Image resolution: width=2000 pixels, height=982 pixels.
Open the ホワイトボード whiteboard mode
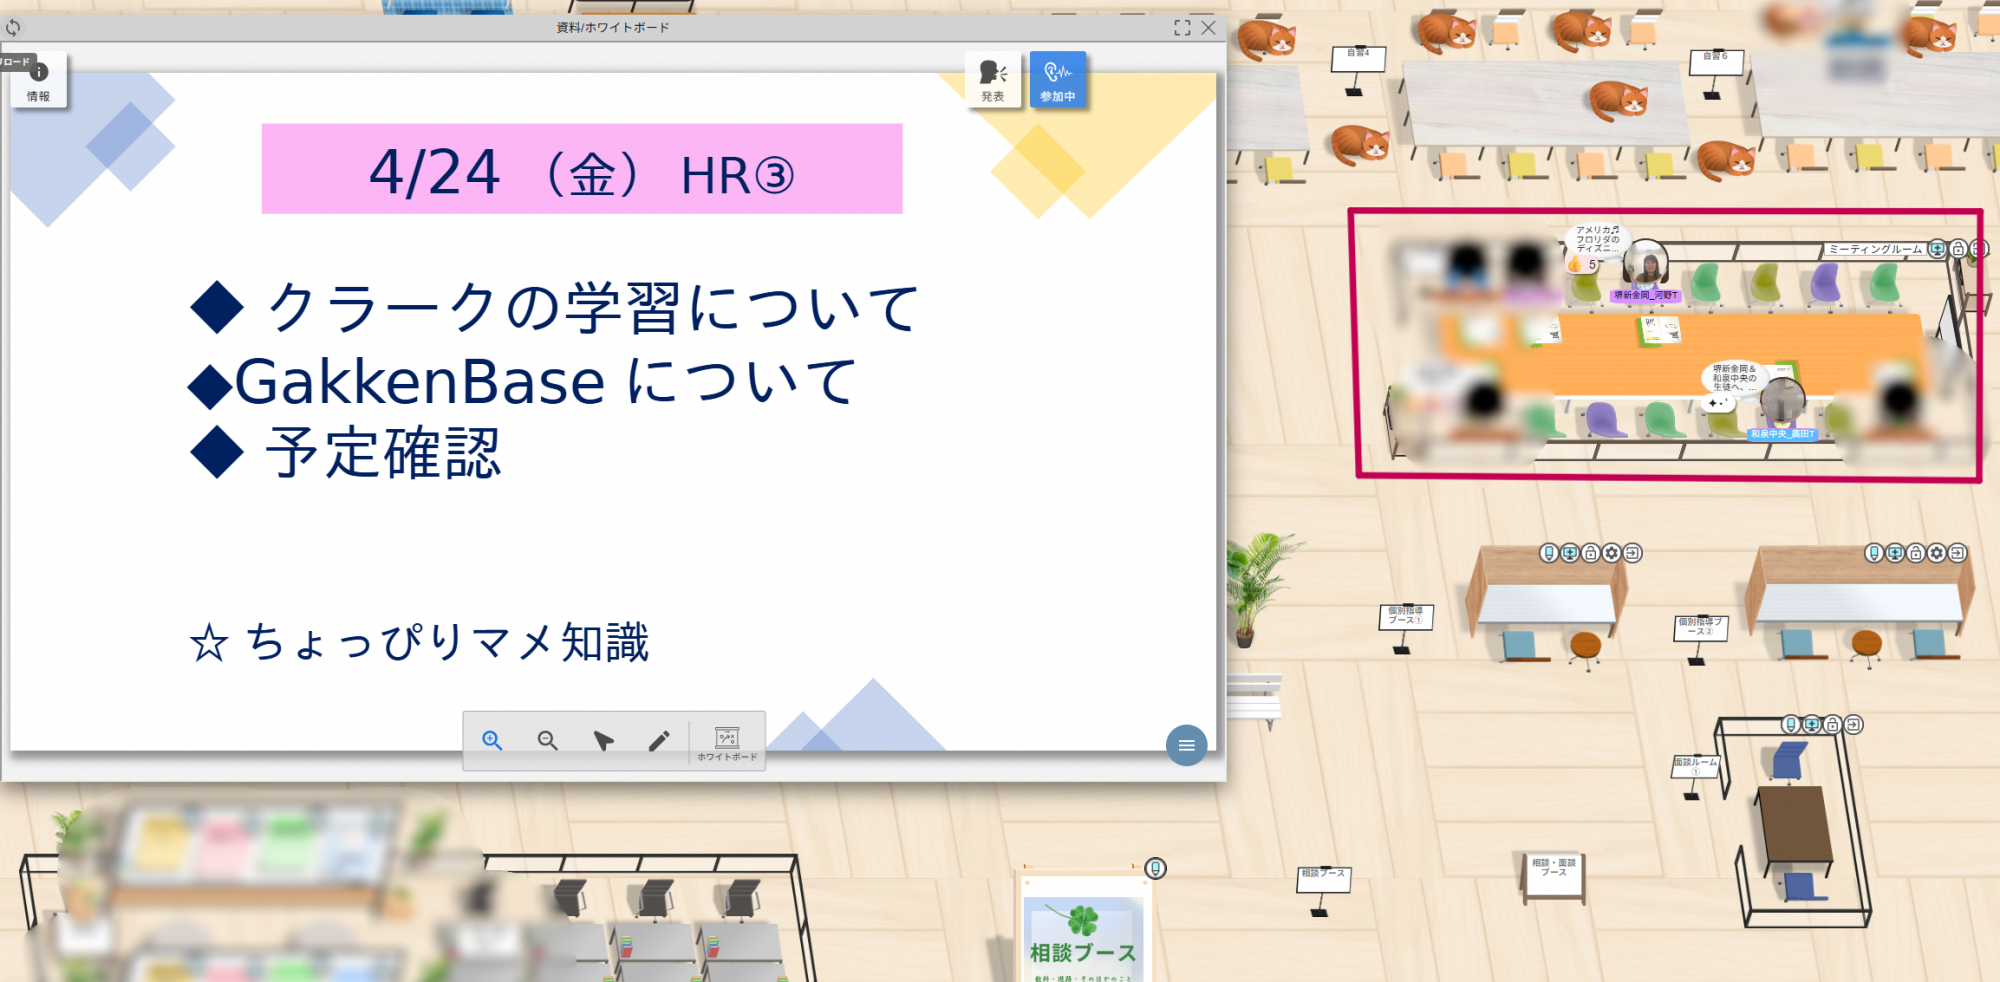[x=727, y=742]
